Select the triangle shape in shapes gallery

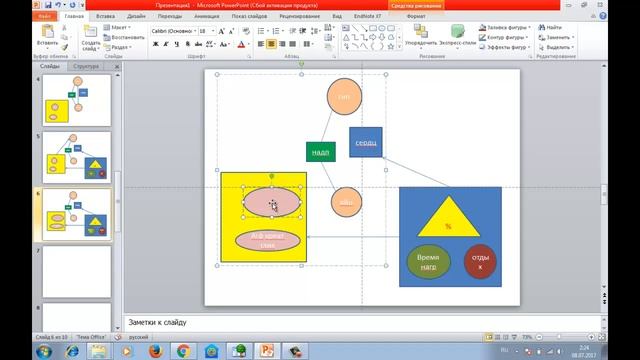coord(346,37)
